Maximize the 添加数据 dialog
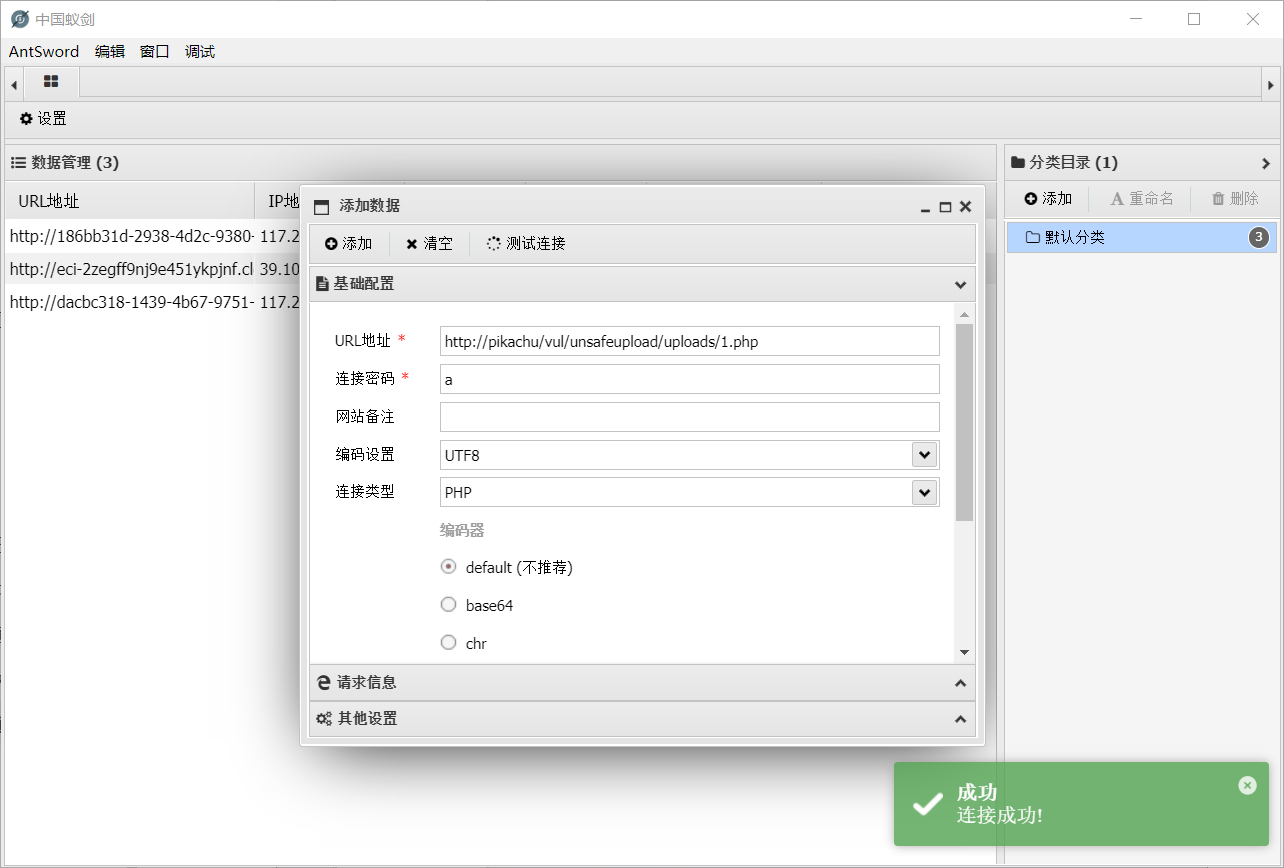Screen dimensions: 1284x868 pos(945,207)
